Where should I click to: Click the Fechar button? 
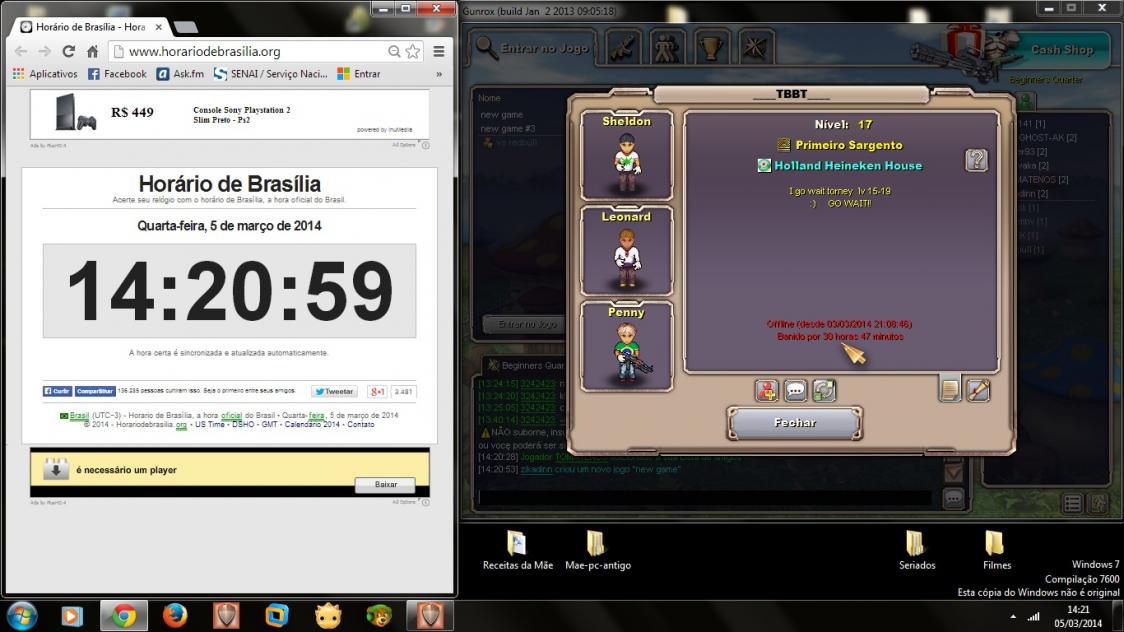pyautogui.click(x=795, y=423)
